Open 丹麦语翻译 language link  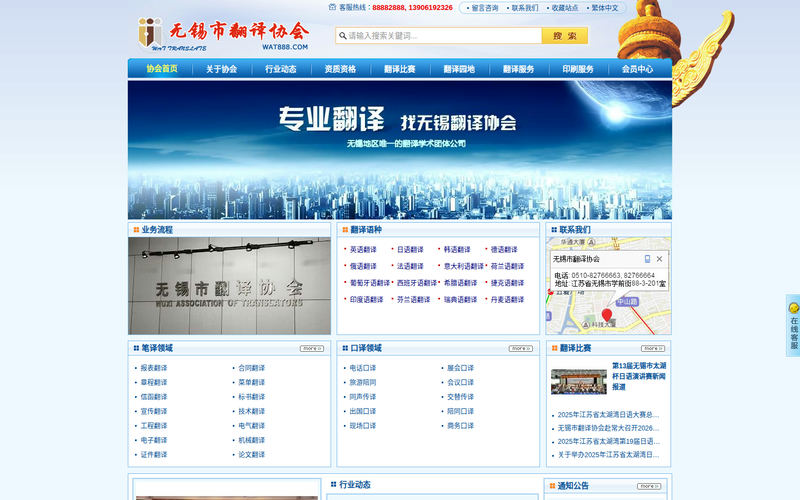point(507,299)
